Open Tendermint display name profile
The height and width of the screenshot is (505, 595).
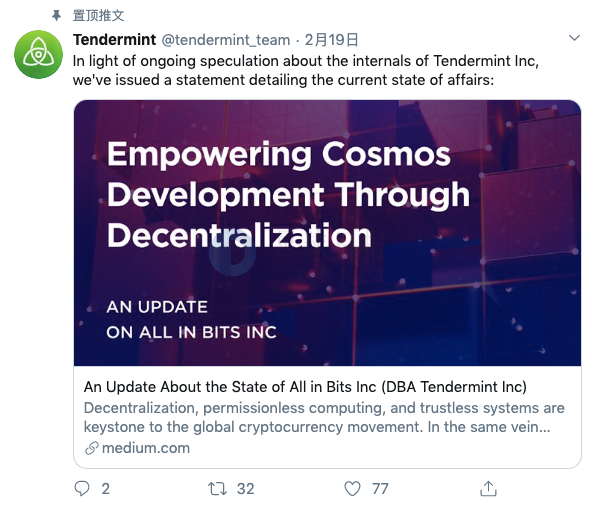(x=114, y=39)
